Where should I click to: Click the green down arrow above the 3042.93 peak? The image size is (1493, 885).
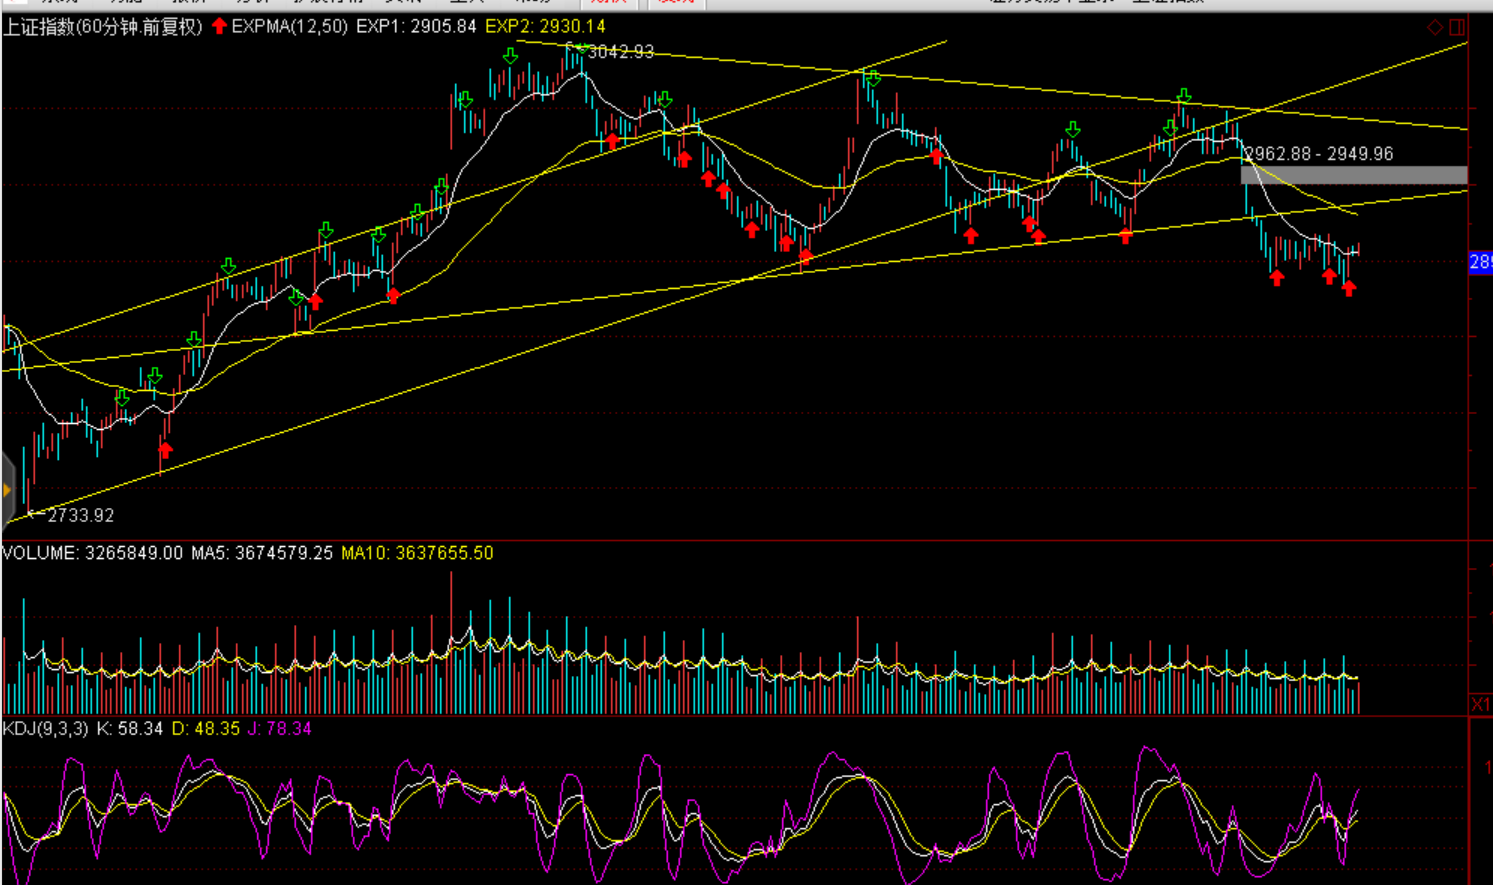pos(511,56)
